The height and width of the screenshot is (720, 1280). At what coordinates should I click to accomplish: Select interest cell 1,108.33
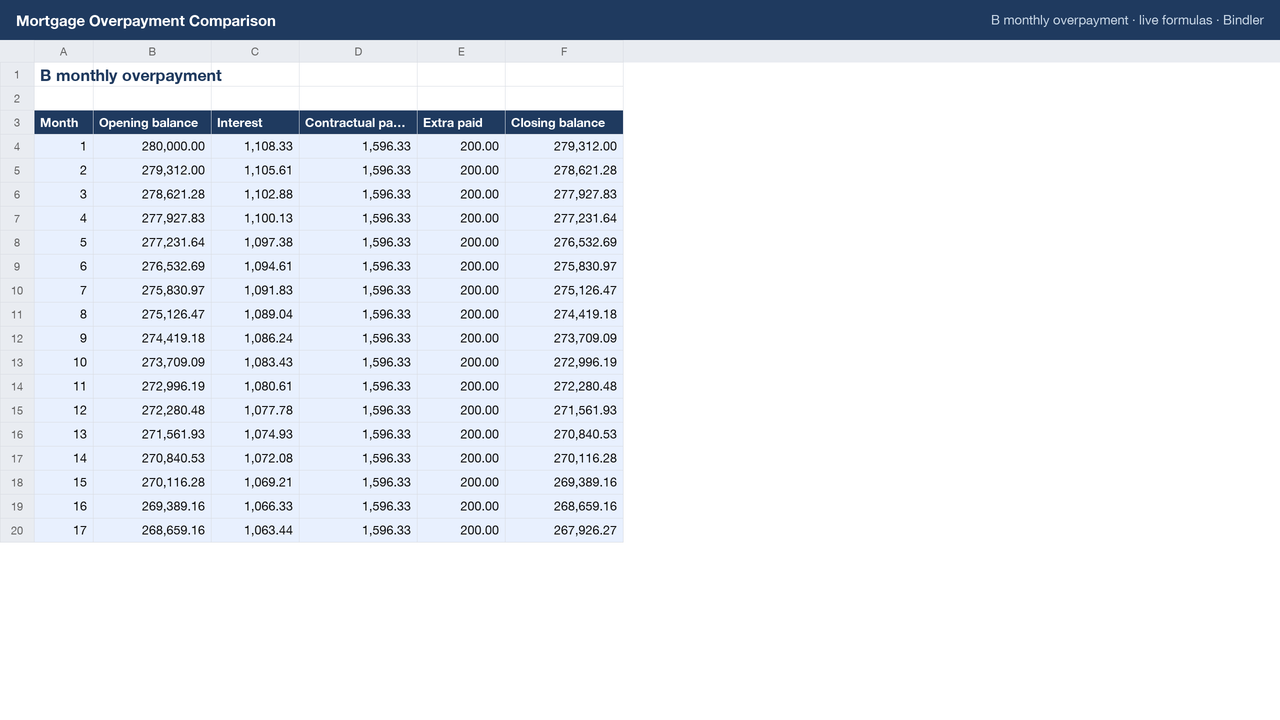pyautogui.click(x=255, y=147)
